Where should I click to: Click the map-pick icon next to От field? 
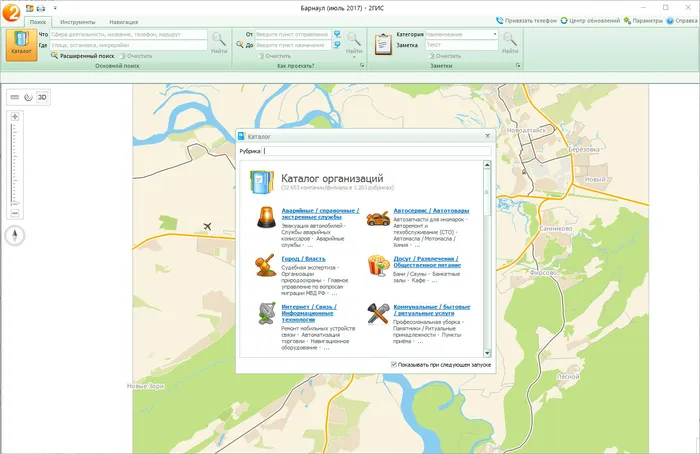(338, 34)
